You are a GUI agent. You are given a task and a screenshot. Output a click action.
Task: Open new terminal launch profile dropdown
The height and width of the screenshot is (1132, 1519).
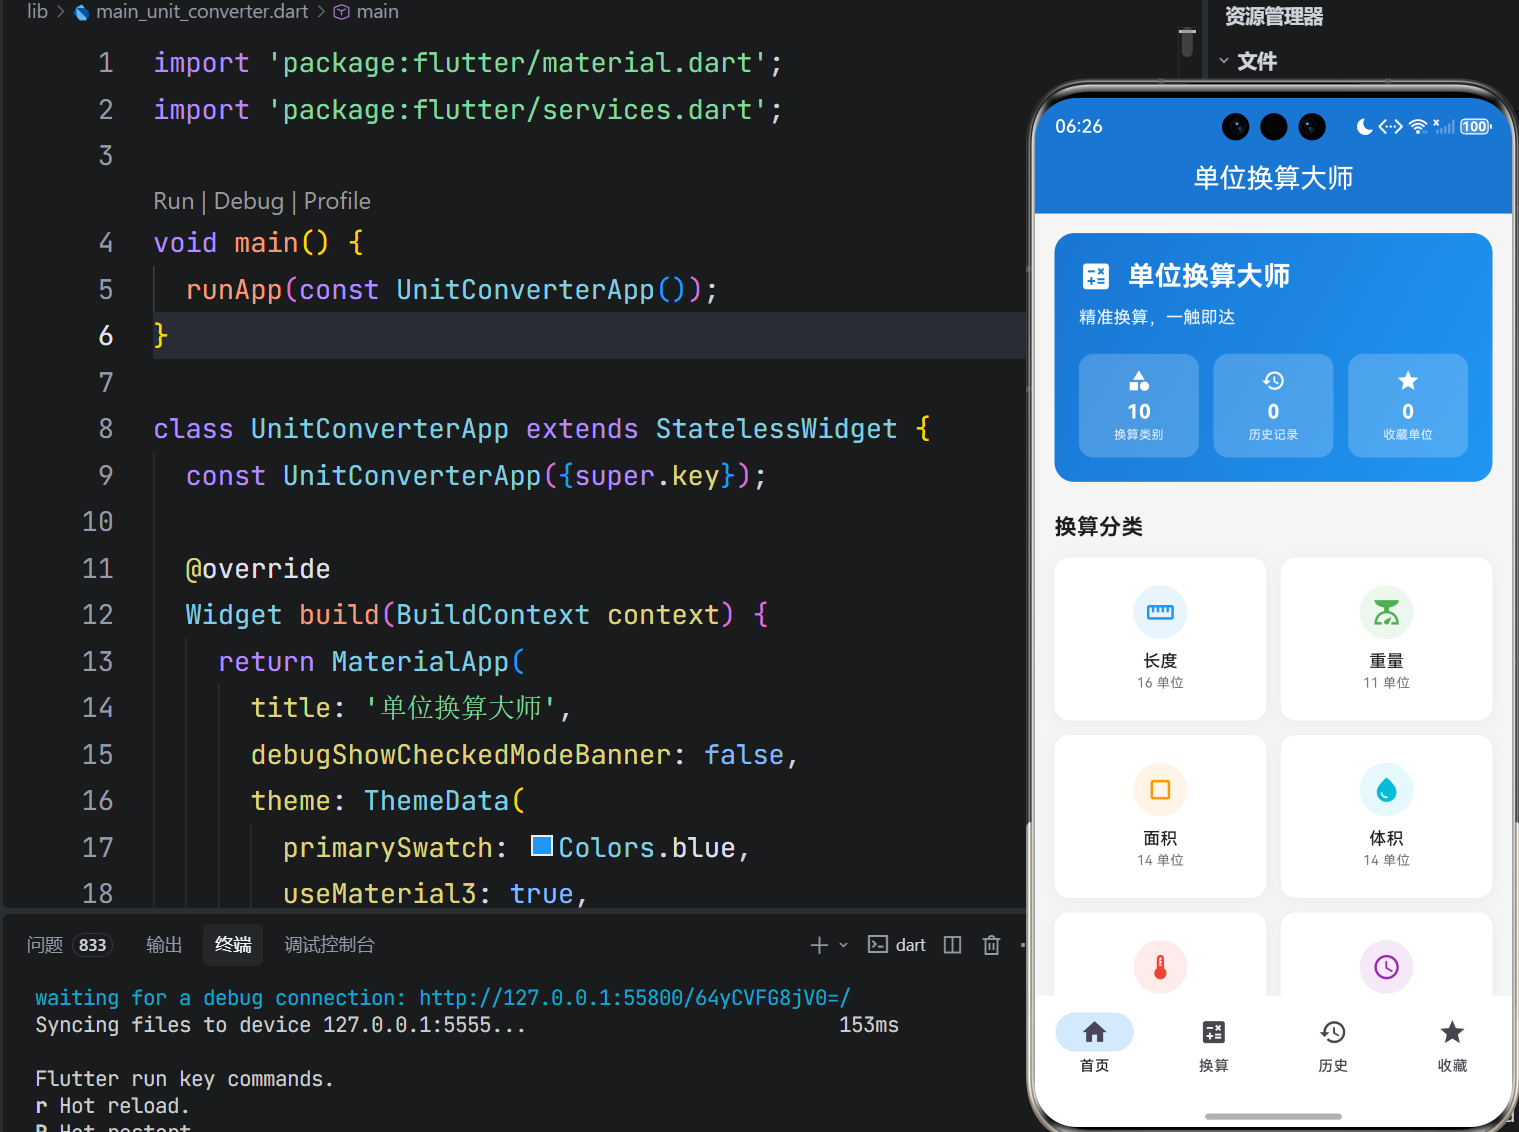(x=843, y=945)
